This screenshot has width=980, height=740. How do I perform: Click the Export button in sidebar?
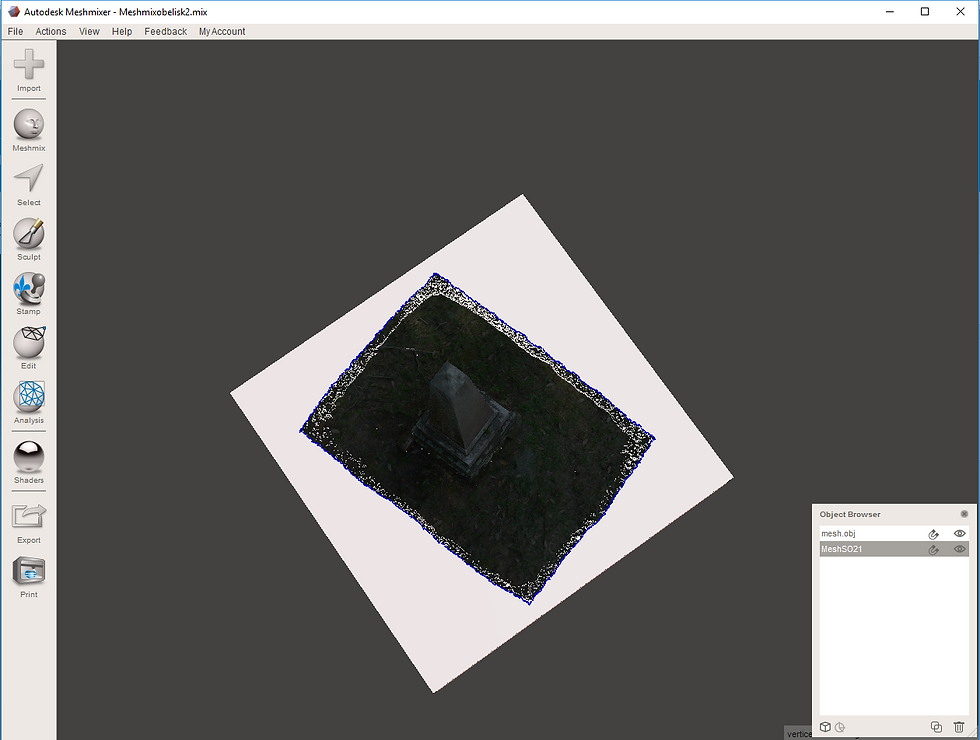coord(29,523)
